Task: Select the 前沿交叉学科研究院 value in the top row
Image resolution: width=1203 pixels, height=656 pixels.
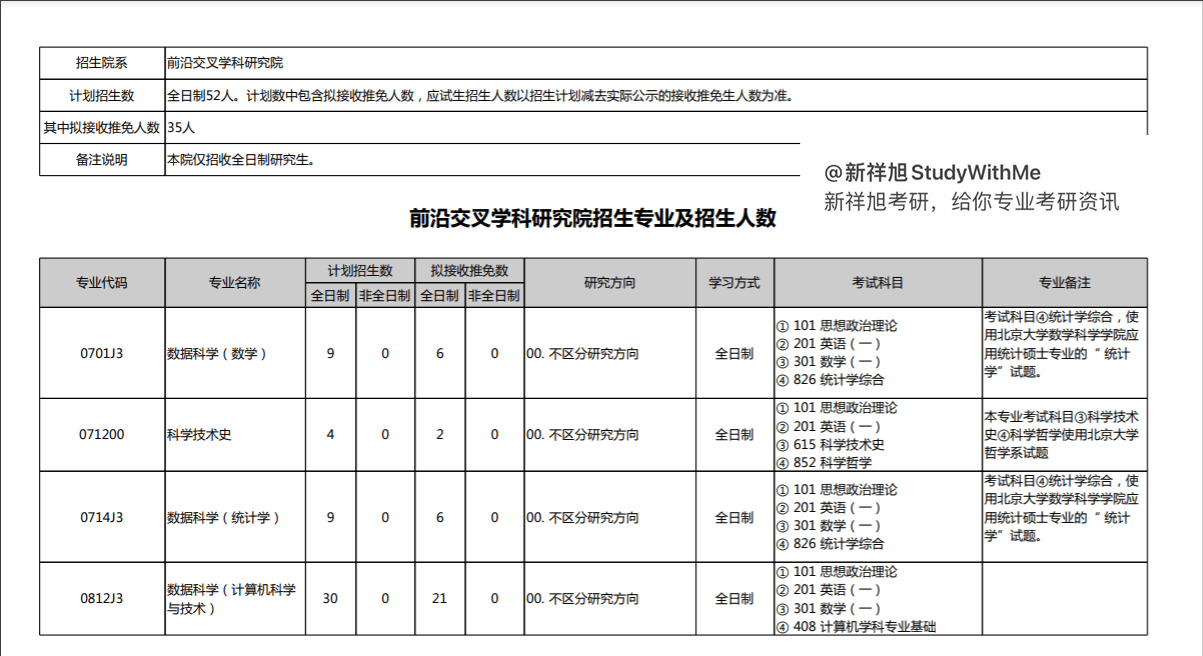Action: 225,63
